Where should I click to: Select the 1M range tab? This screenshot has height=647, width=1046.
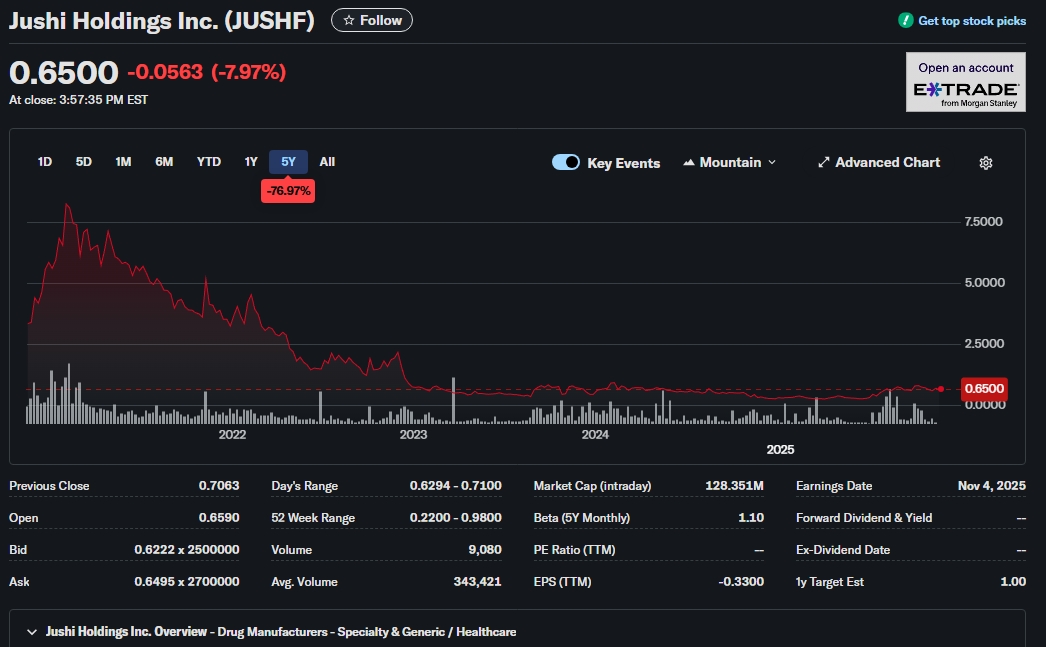(123, 161)
